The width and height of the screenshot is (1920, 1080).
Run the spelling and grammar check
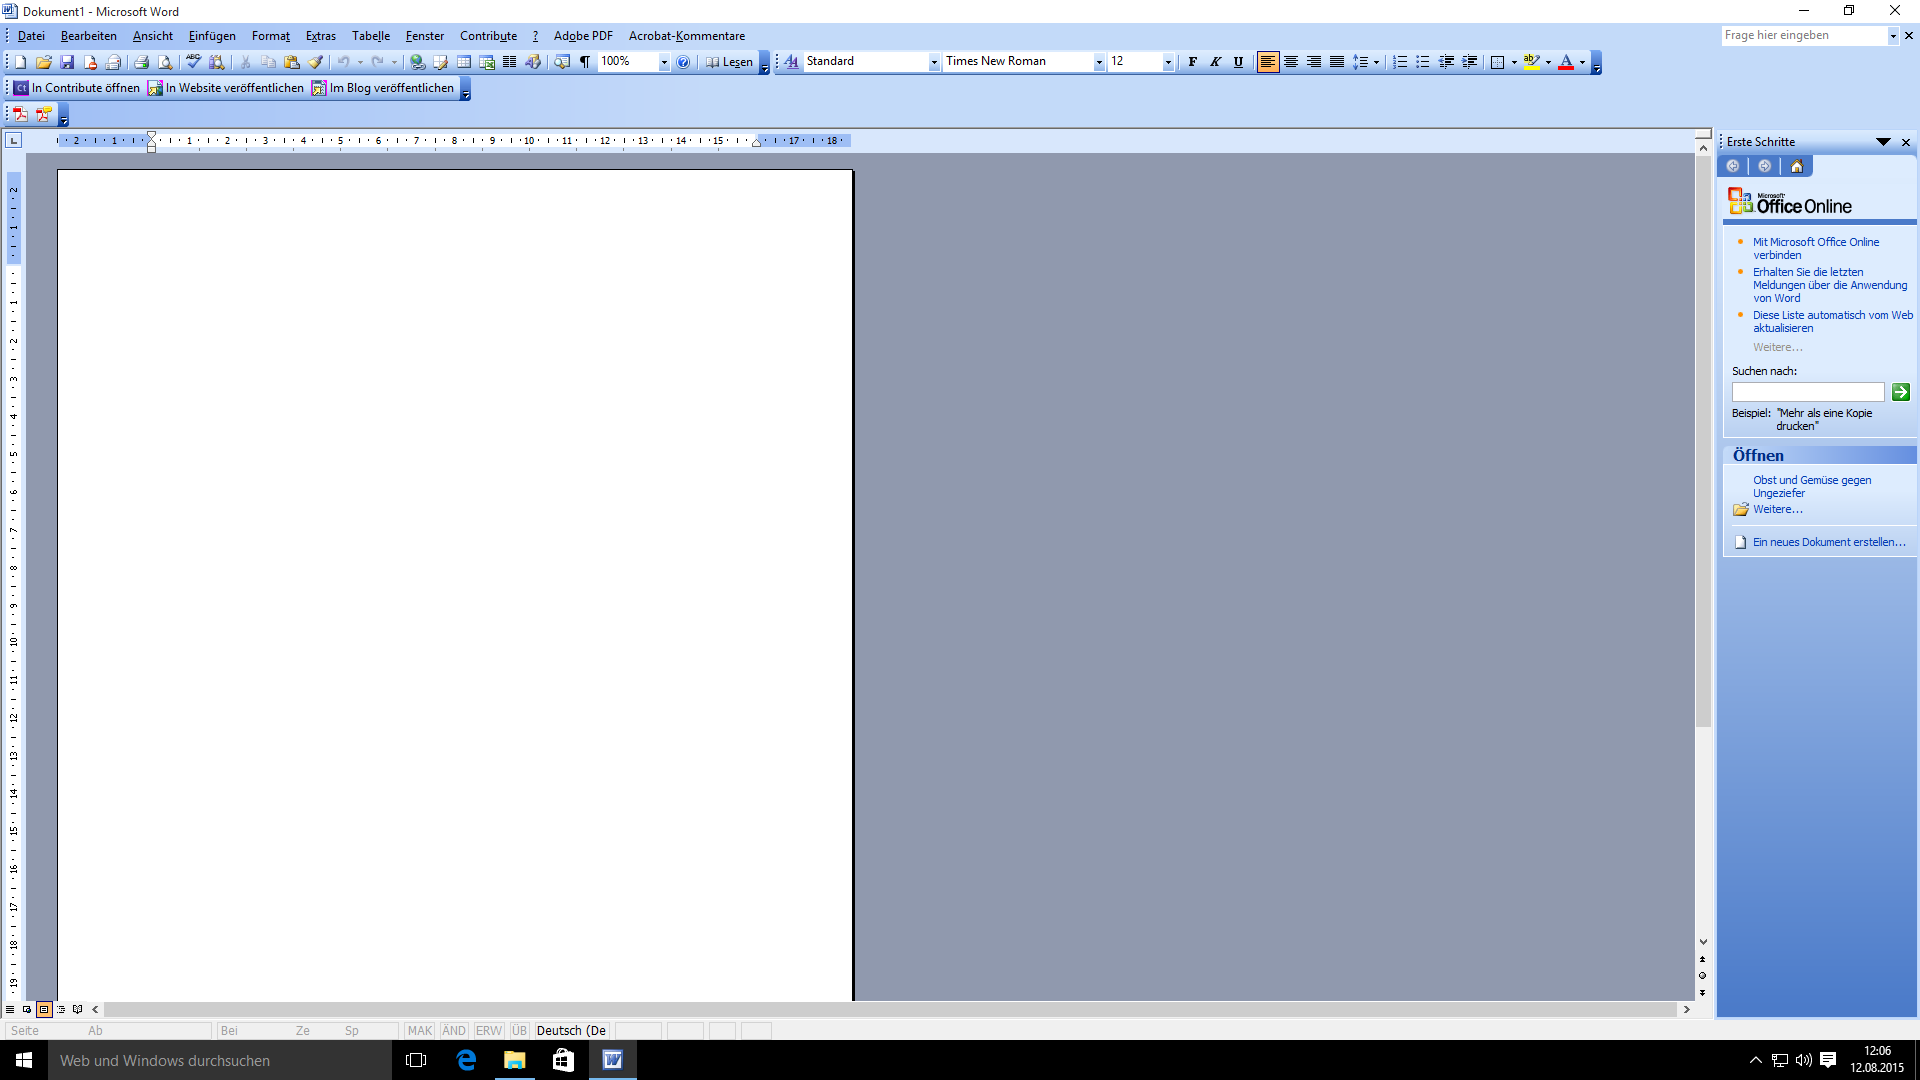(x=194, y=62)
